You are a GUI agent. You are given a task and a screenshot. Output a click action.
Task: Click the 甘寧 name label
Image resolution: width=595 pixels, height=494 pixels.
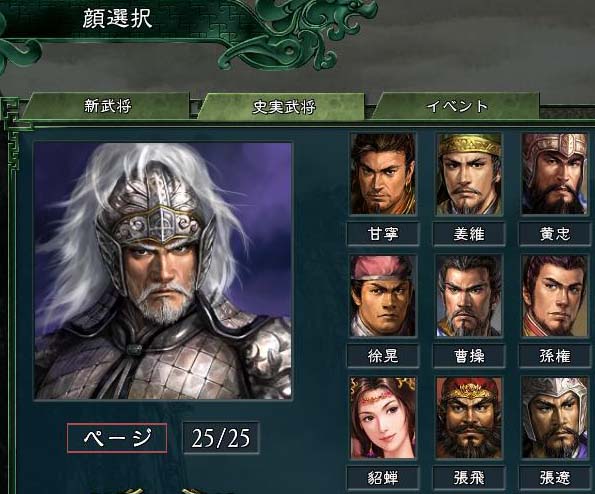[x=383, y=233]
